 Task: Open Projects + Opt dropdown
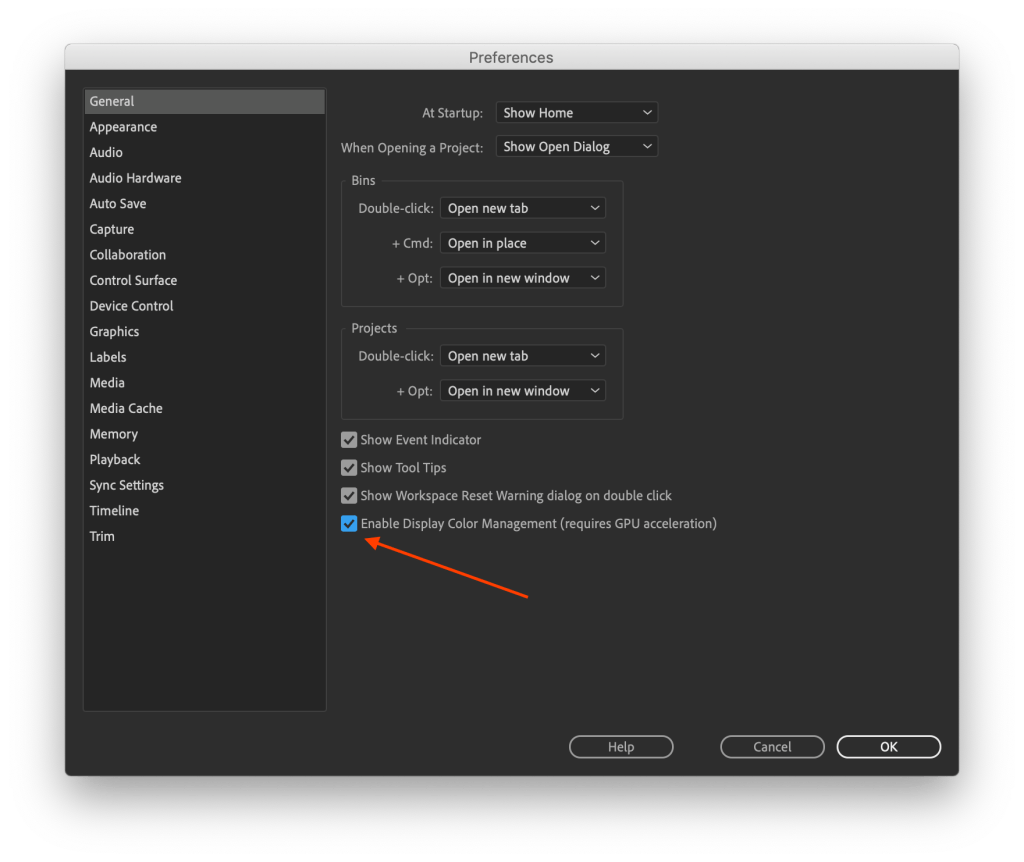pos(522,392)
